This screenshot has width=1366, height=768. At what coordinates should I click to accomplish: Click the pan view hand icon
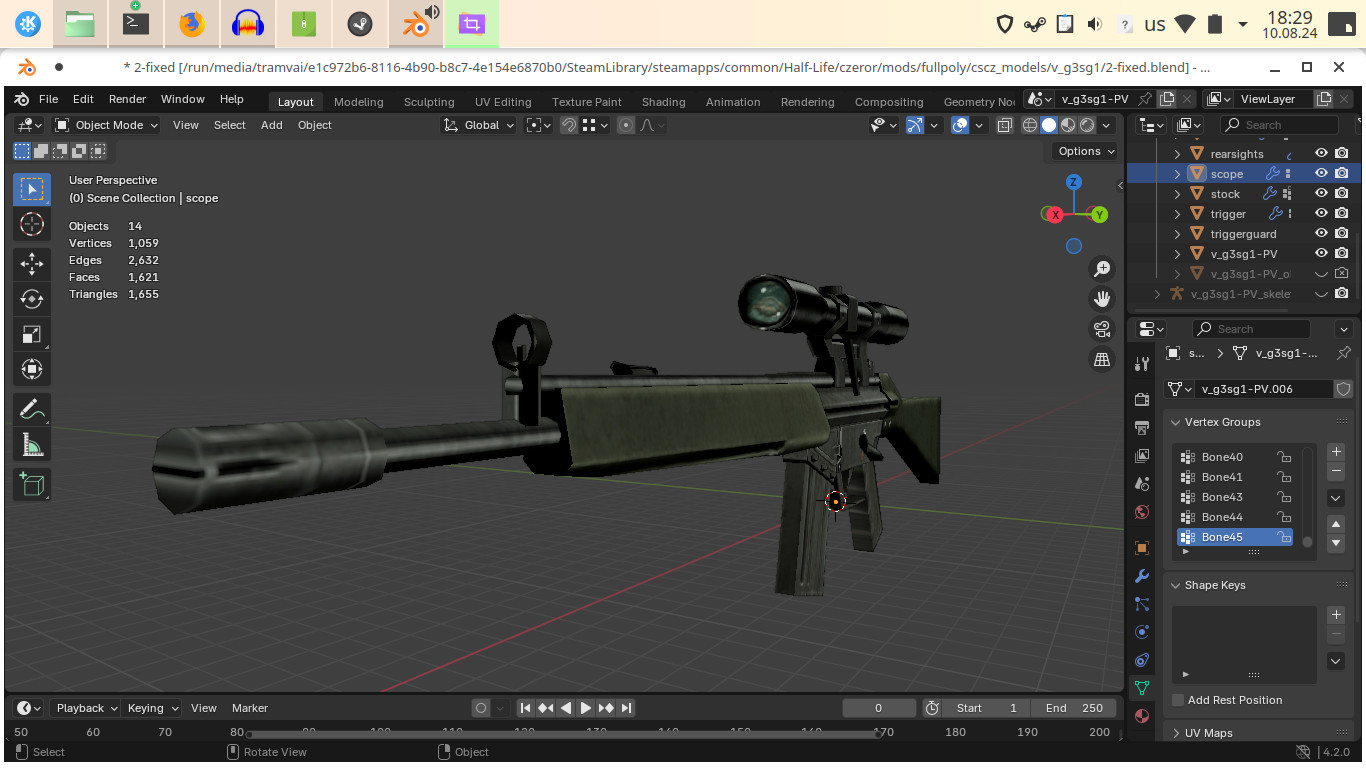[1102, 299]
